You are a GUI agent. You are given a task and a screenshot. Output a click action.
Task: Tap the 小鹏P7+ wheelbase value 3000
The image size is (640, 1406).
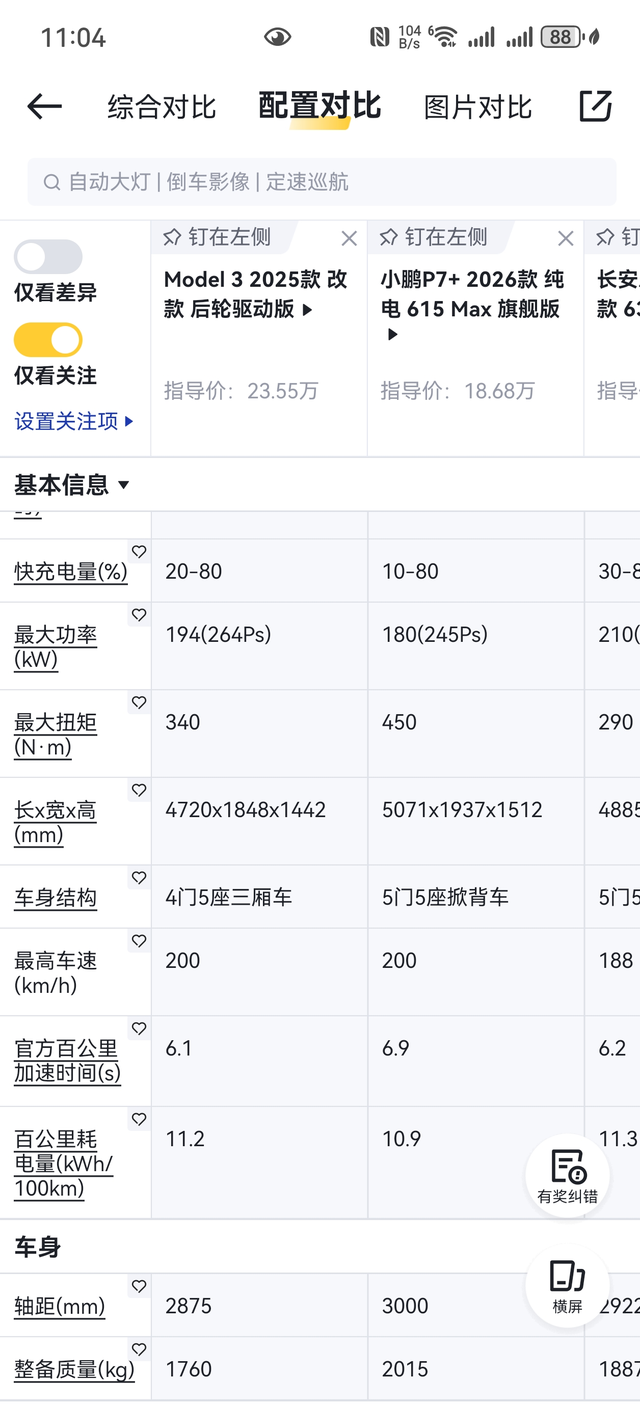point(405,1306)
